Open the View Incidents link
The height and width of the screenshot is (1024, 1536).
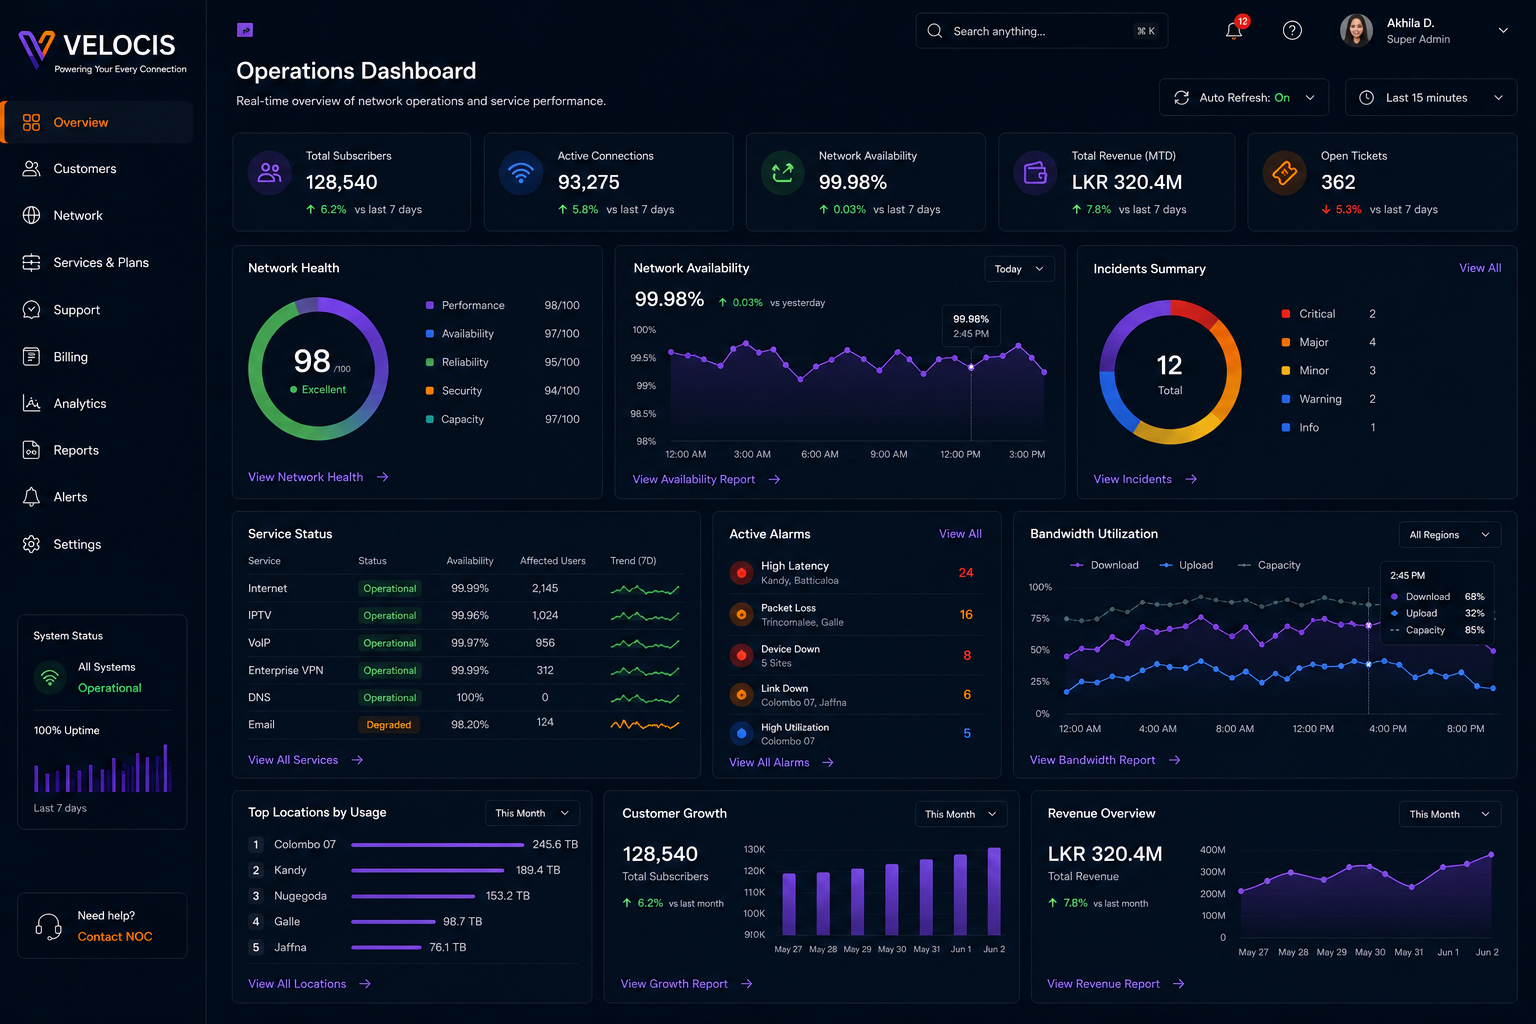point(1145,480)
